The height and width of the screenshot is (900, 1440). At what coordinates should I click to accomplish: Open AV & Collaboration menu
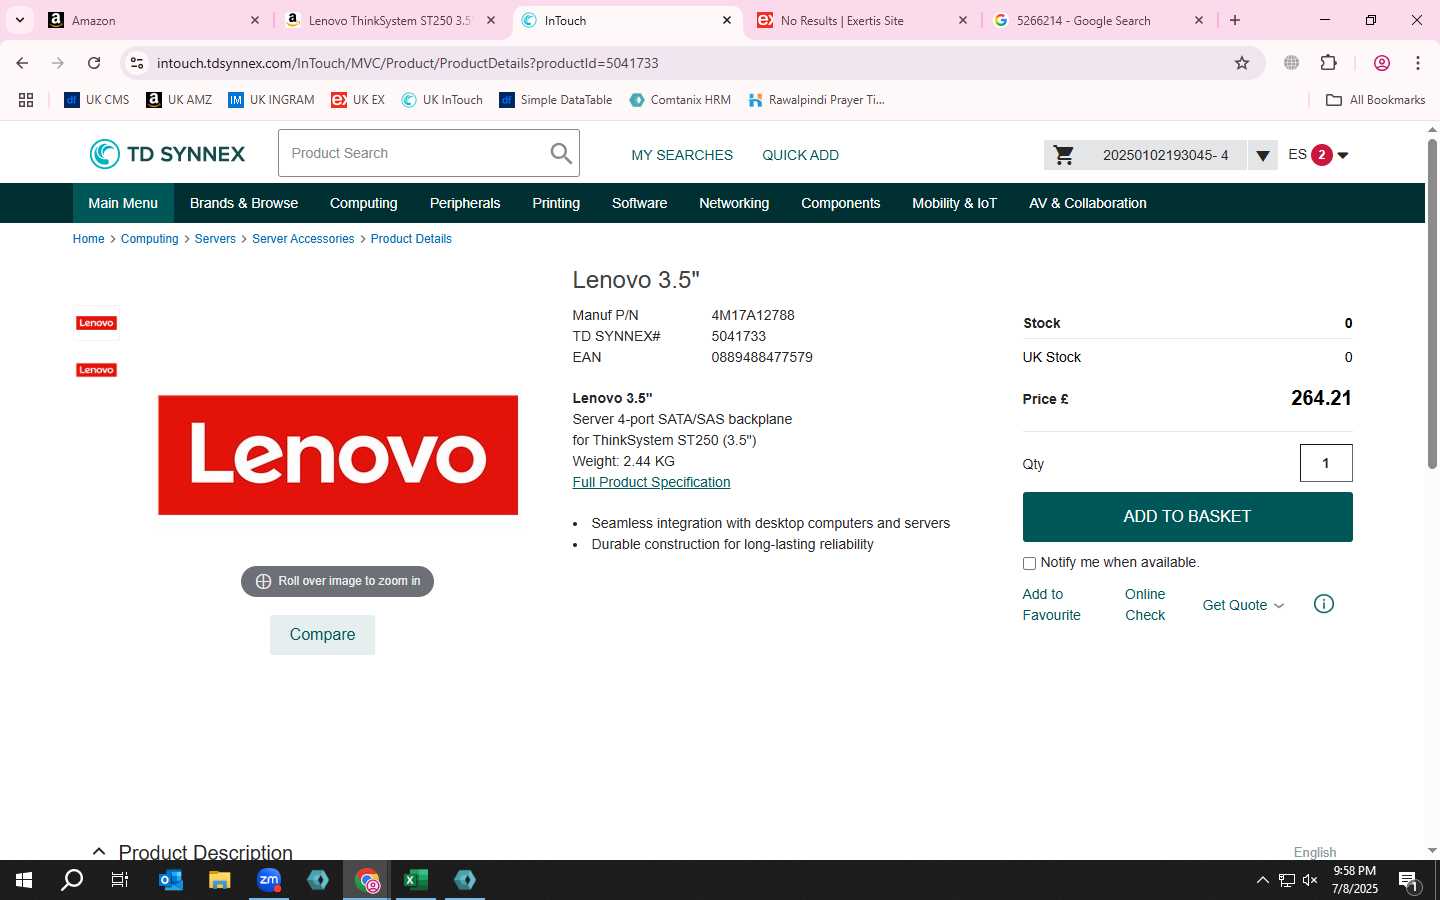[x=1088, y=203]
